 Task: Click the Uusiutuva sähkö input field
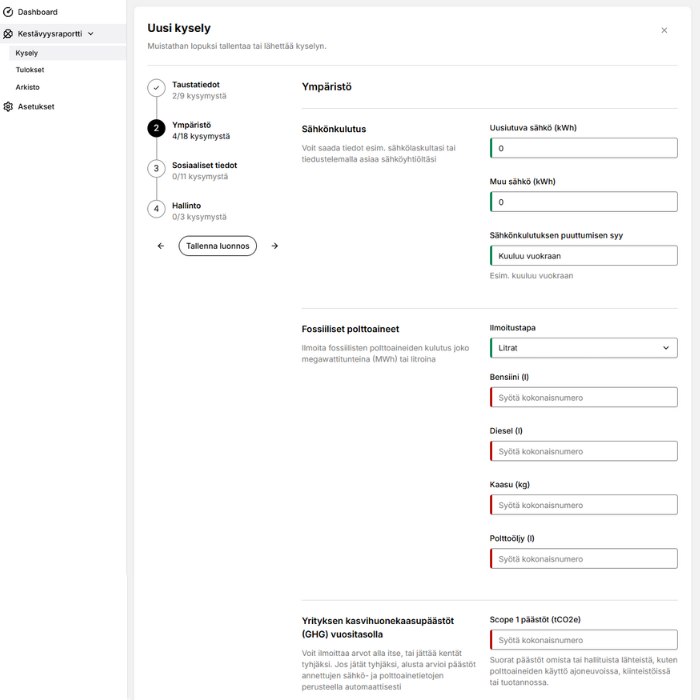(x=583, y=148)
